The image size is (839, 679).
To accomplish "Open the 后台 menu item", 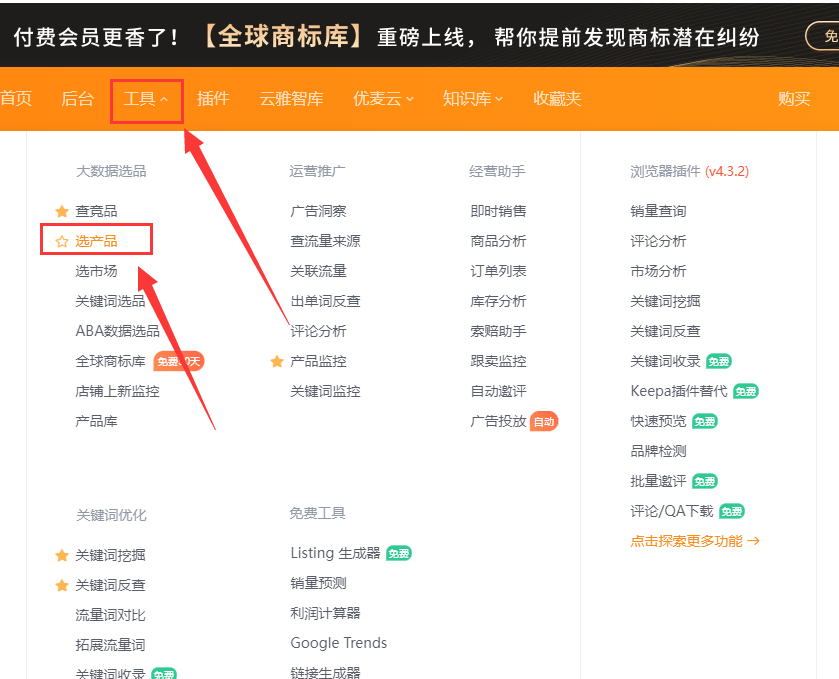I will tap(77, 98).
